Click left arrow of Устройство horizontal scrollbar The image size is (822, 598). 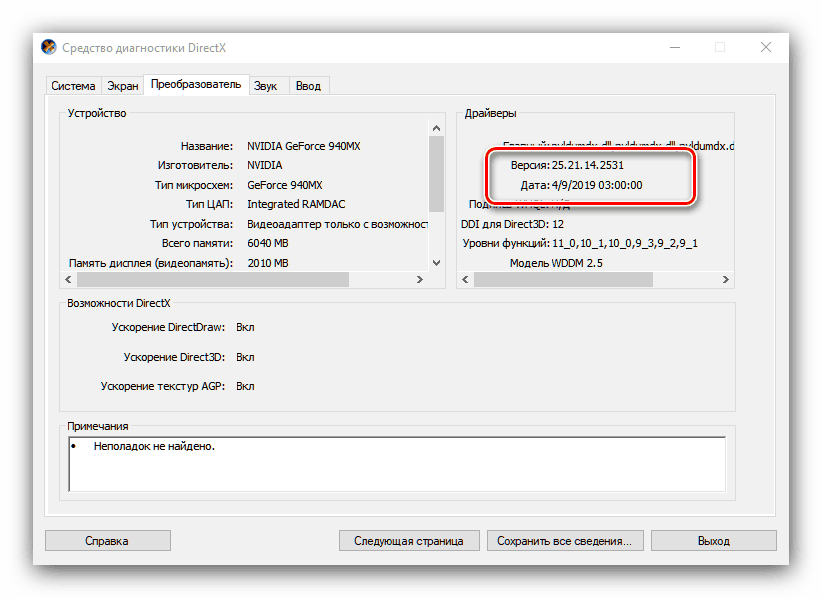(x=68, y=279)
